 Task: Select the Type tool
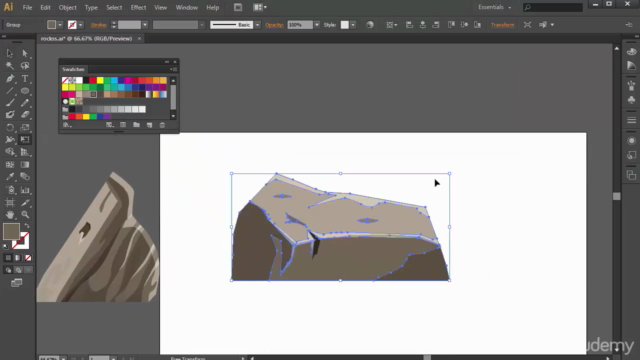pyautogui.click(x=25, y=78)
